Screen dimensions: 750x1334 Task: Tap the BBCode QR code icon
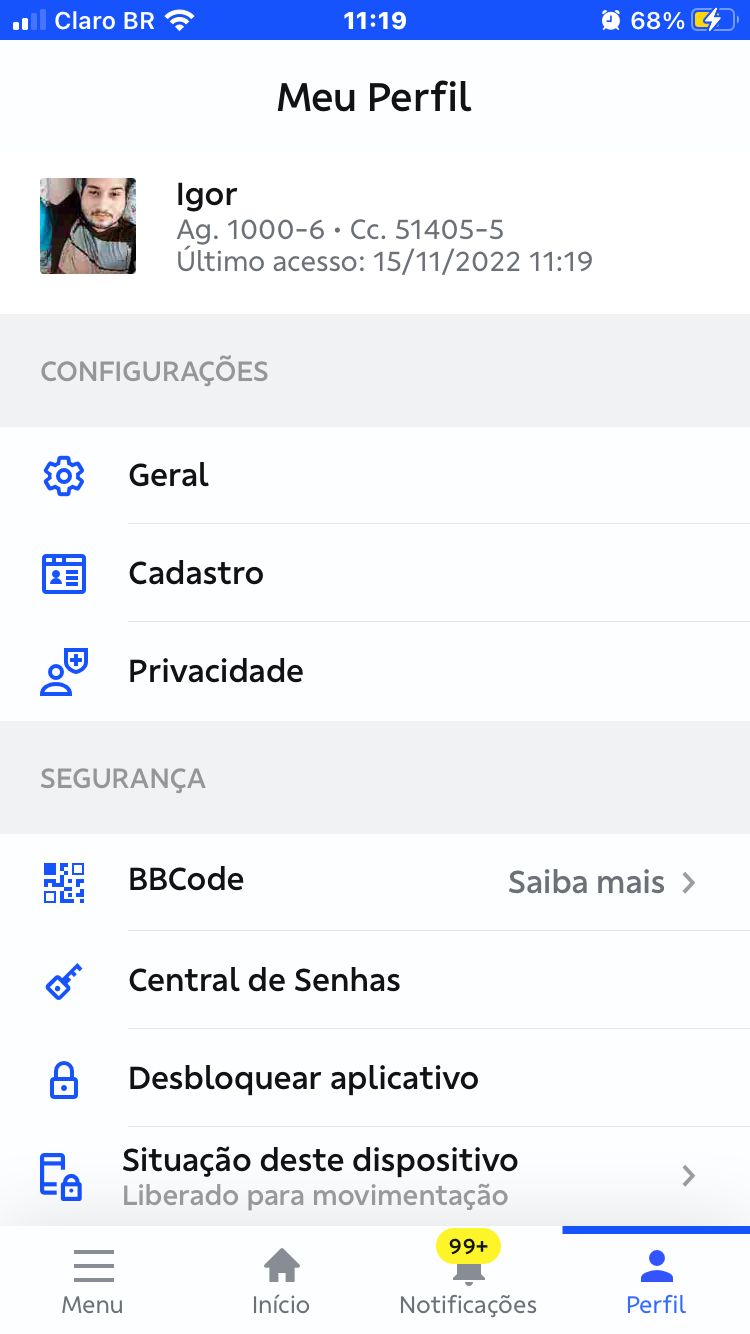coord(64,882)
